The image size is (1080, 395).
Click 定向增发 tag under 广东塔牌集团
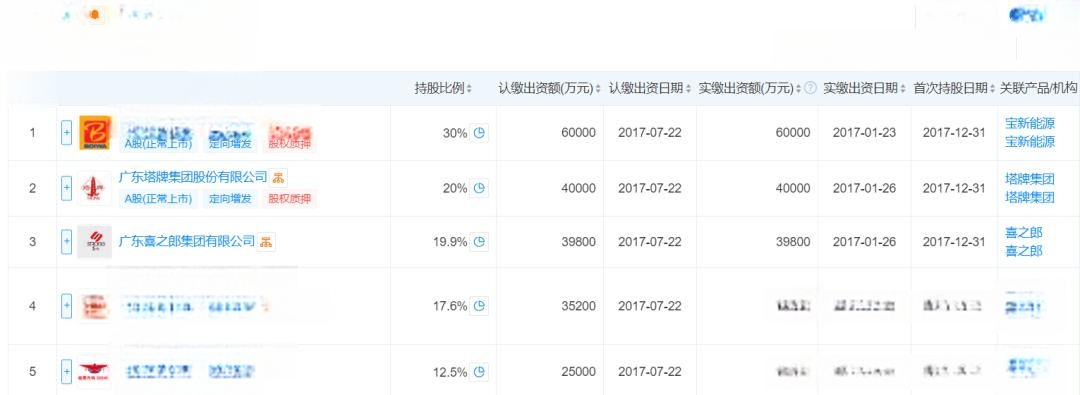230,200
